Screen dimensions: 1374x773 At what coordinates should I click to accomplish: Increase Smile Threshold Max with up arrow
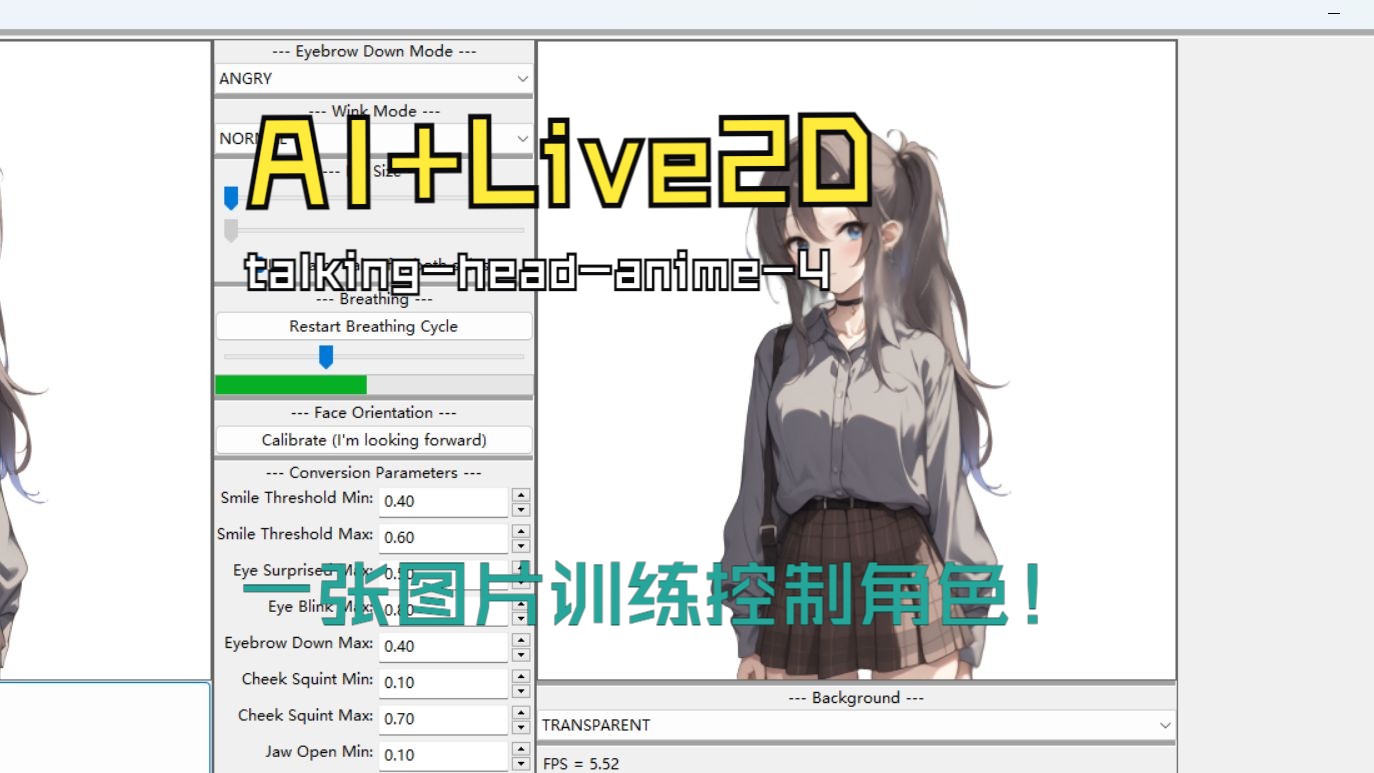coord(520,530)
